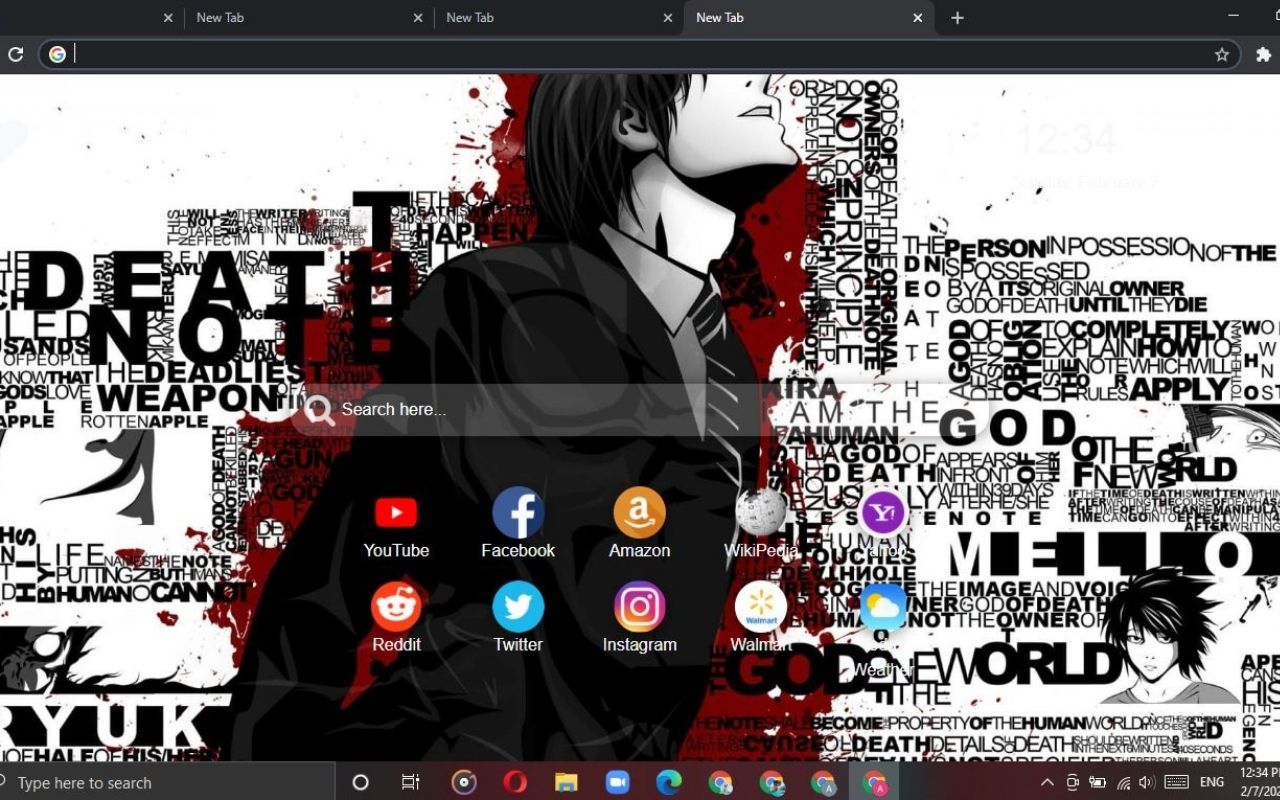This screenshot has height=800, width=1280.
Task: Open File Explorer from the taskbar
Action: click(567, 782)
